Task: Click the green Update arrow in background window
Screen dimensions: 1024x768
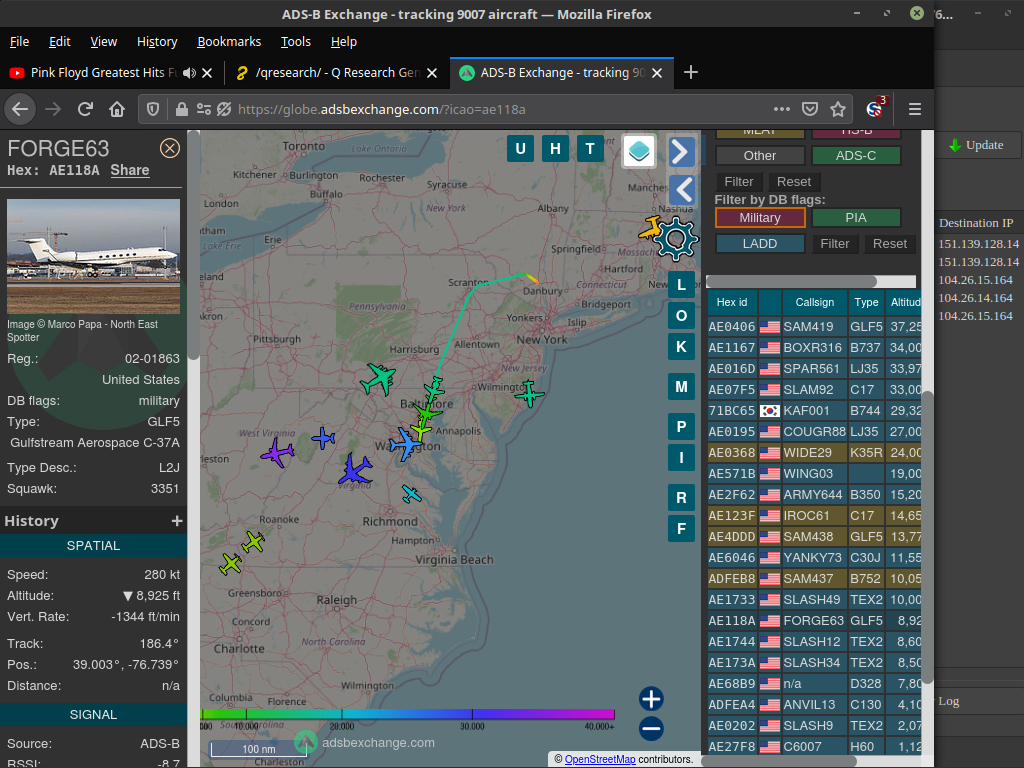Action: (955, 145)
